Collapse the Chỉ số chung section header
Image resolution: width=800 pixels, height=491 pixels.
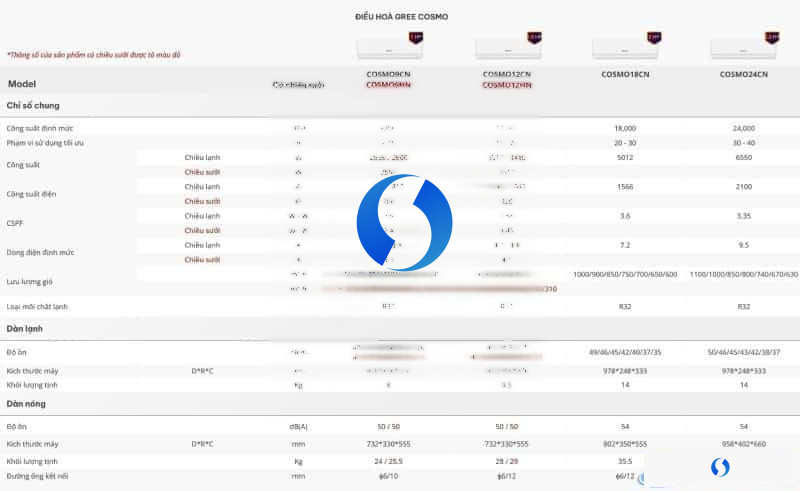click(33, 106)
